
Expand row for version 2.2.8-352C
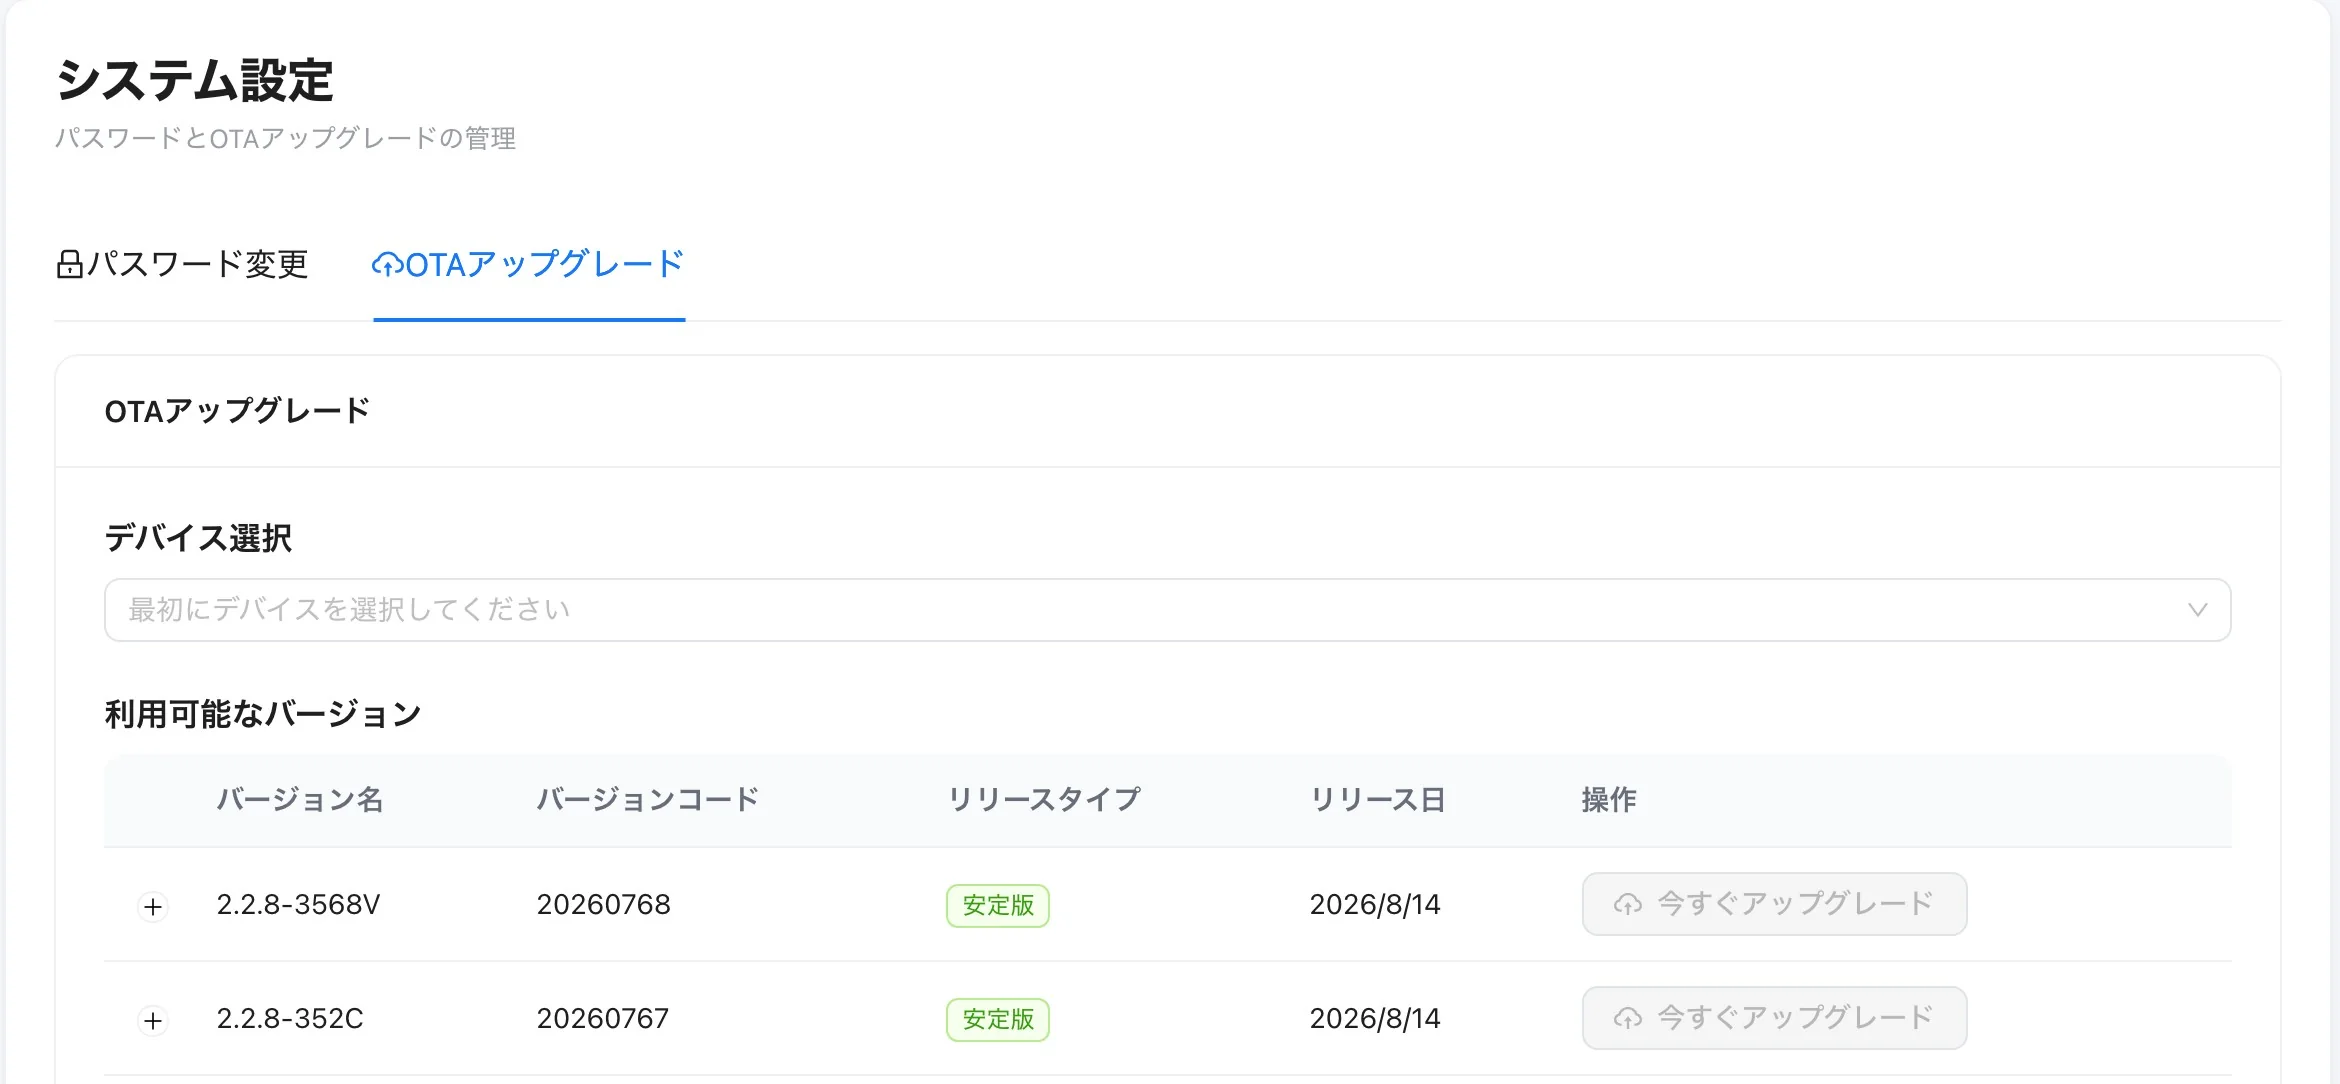click(153, 1021)
